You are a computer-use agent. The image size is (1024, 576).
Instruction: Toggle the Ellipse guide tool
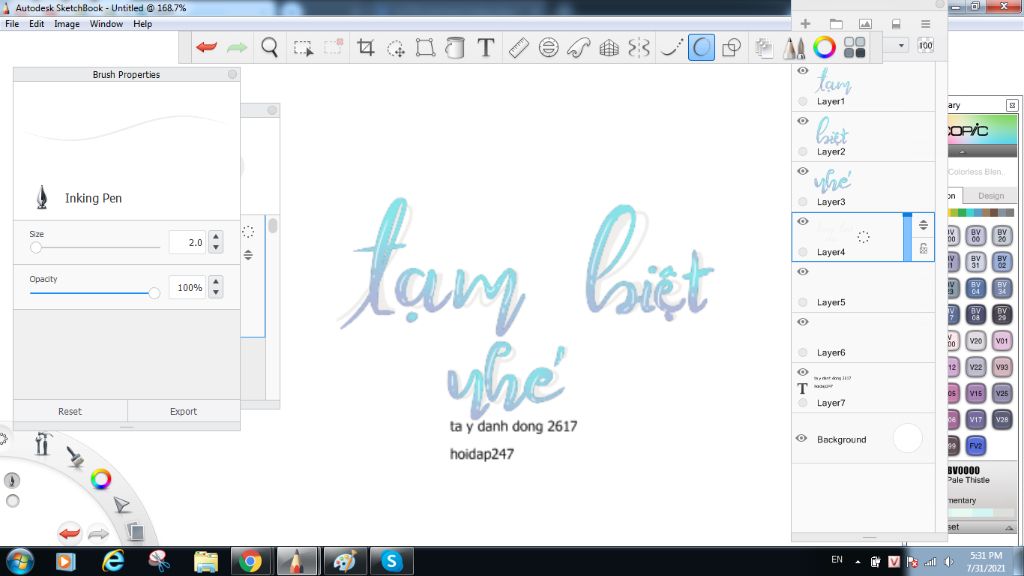[x=549, y=47]
